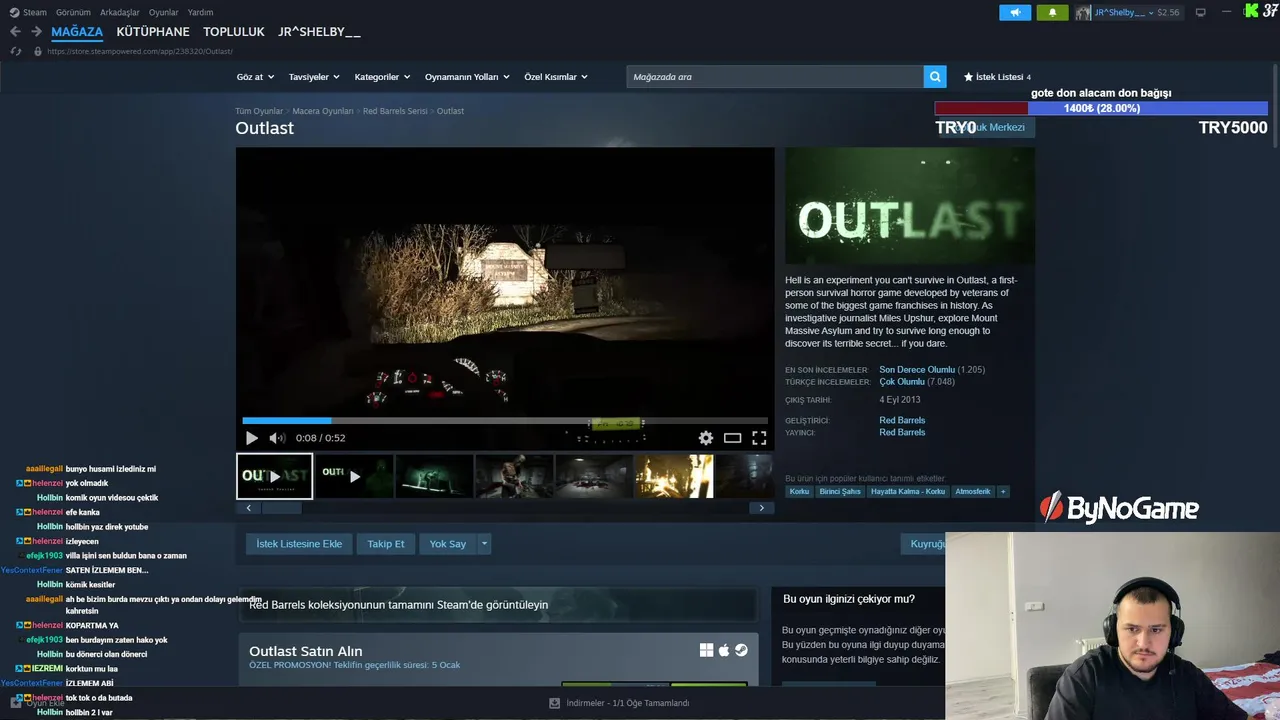Go back with the browser back arrow

[x=15, y=32]
